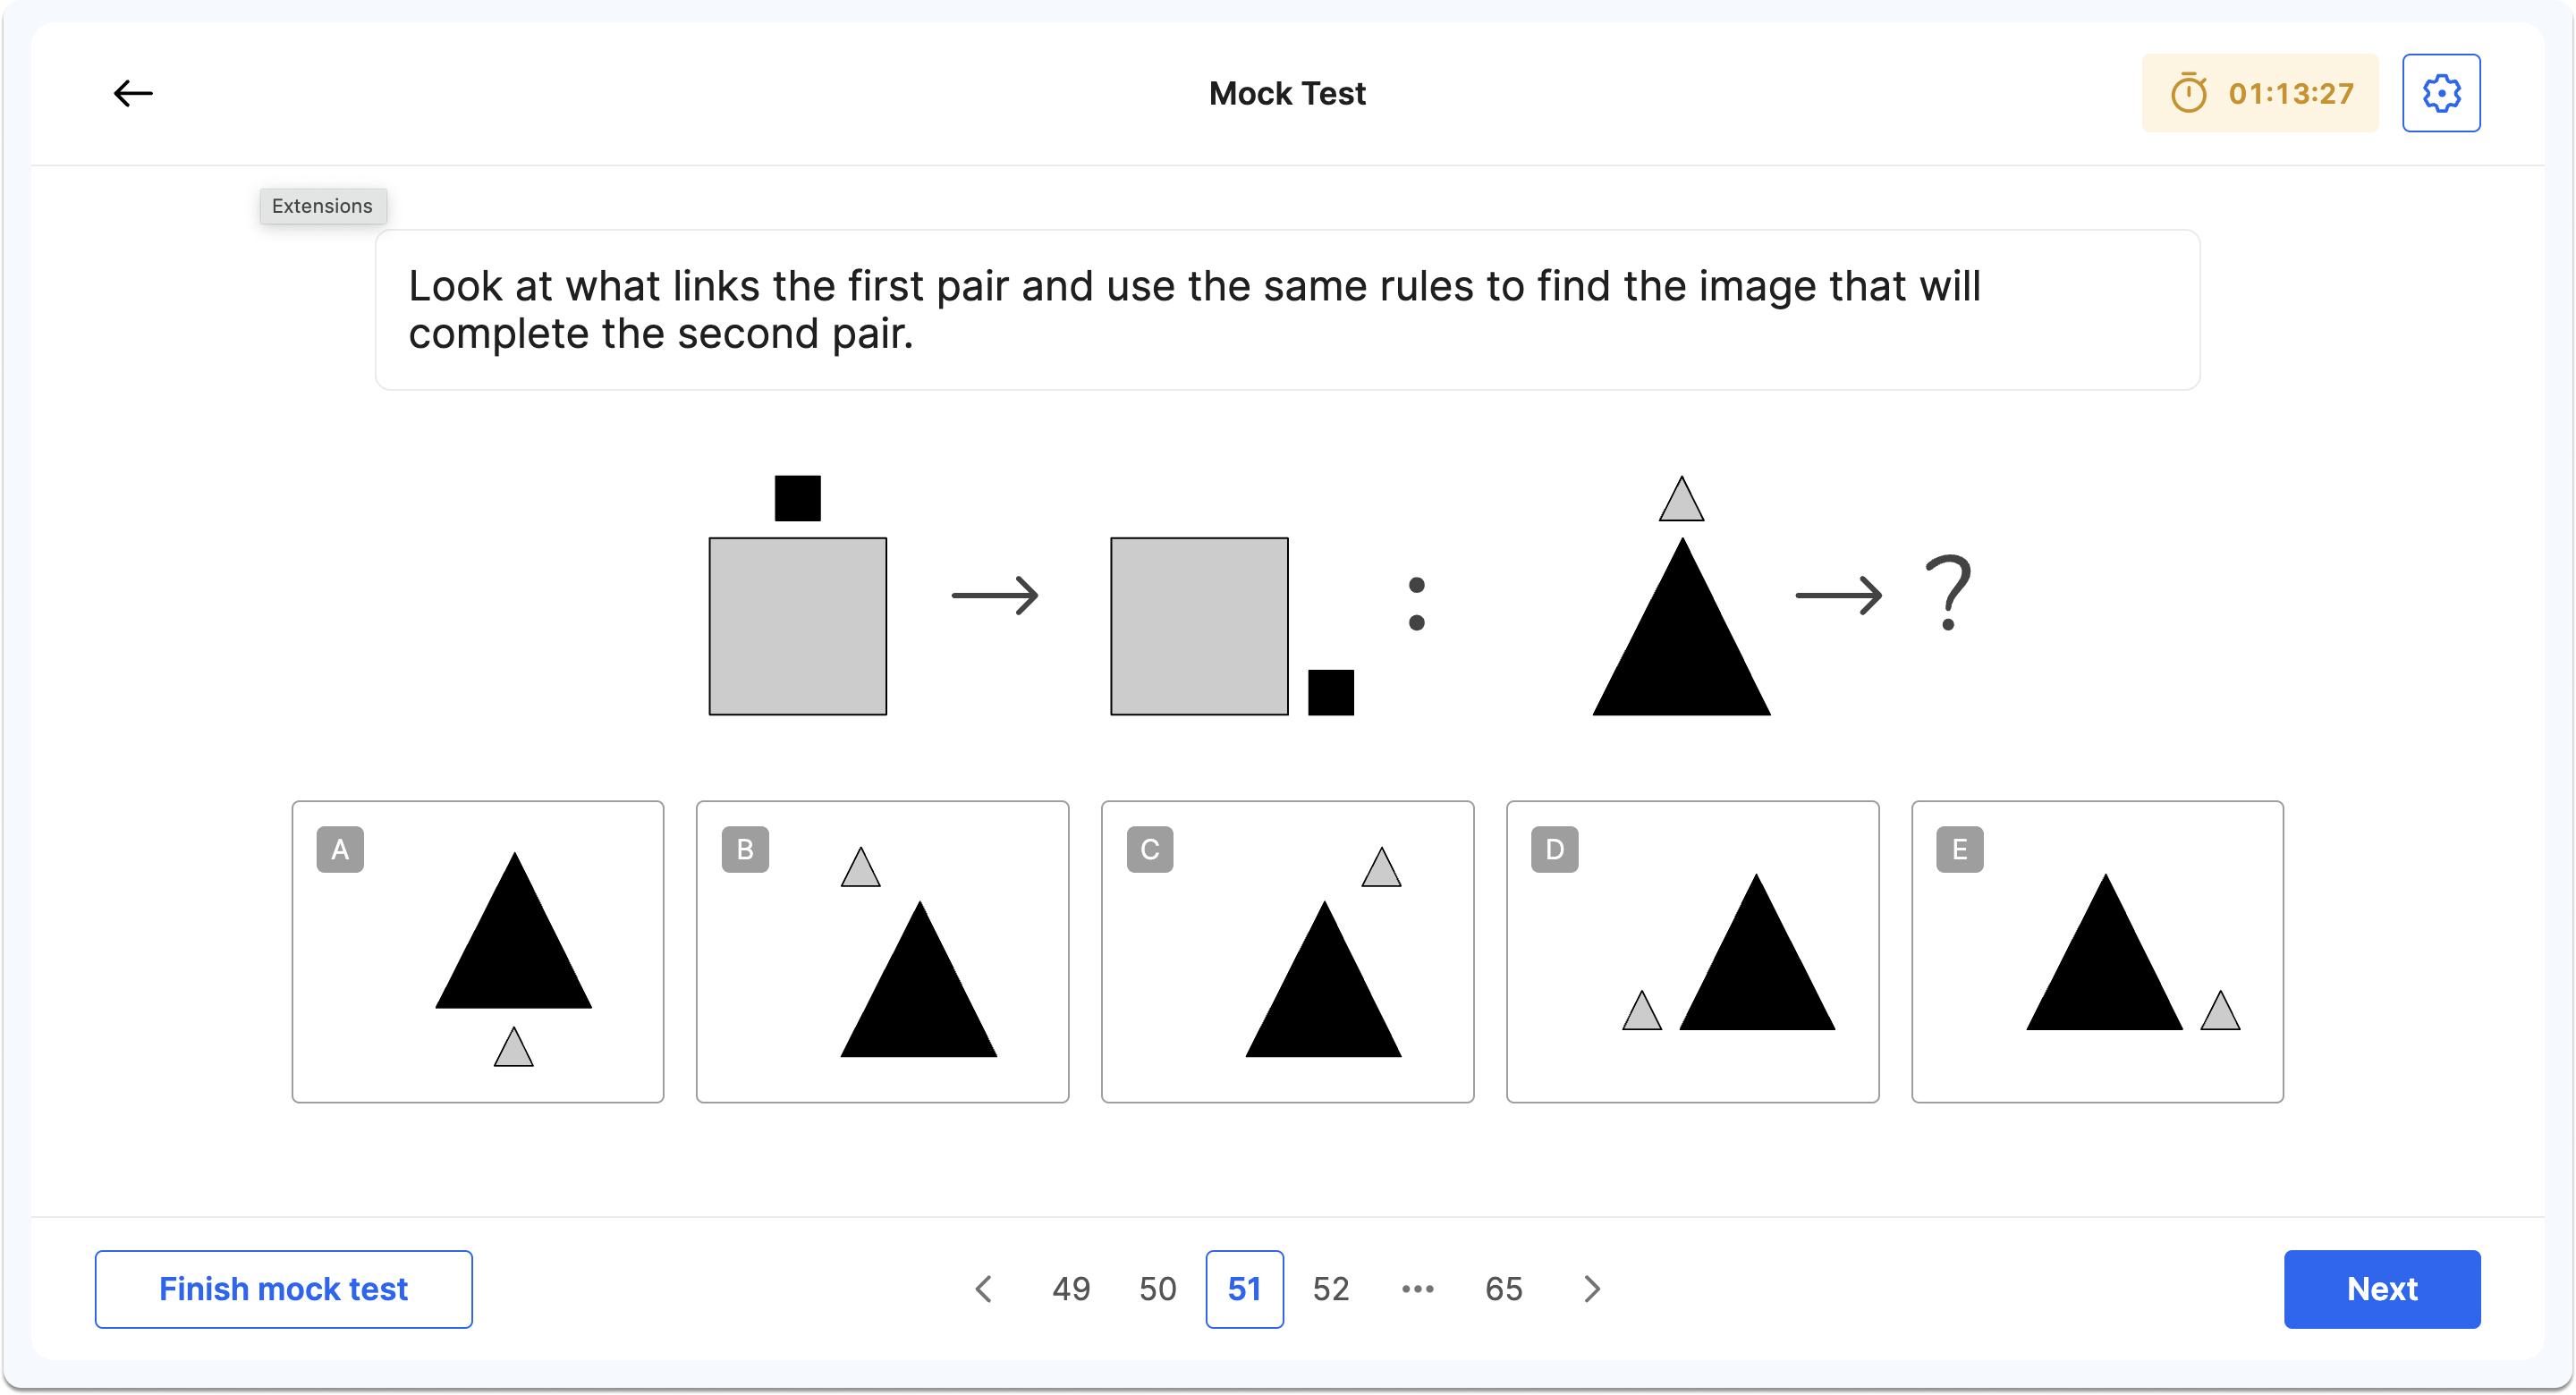
Task: Click the previous page chevron
Action: 984,1289
